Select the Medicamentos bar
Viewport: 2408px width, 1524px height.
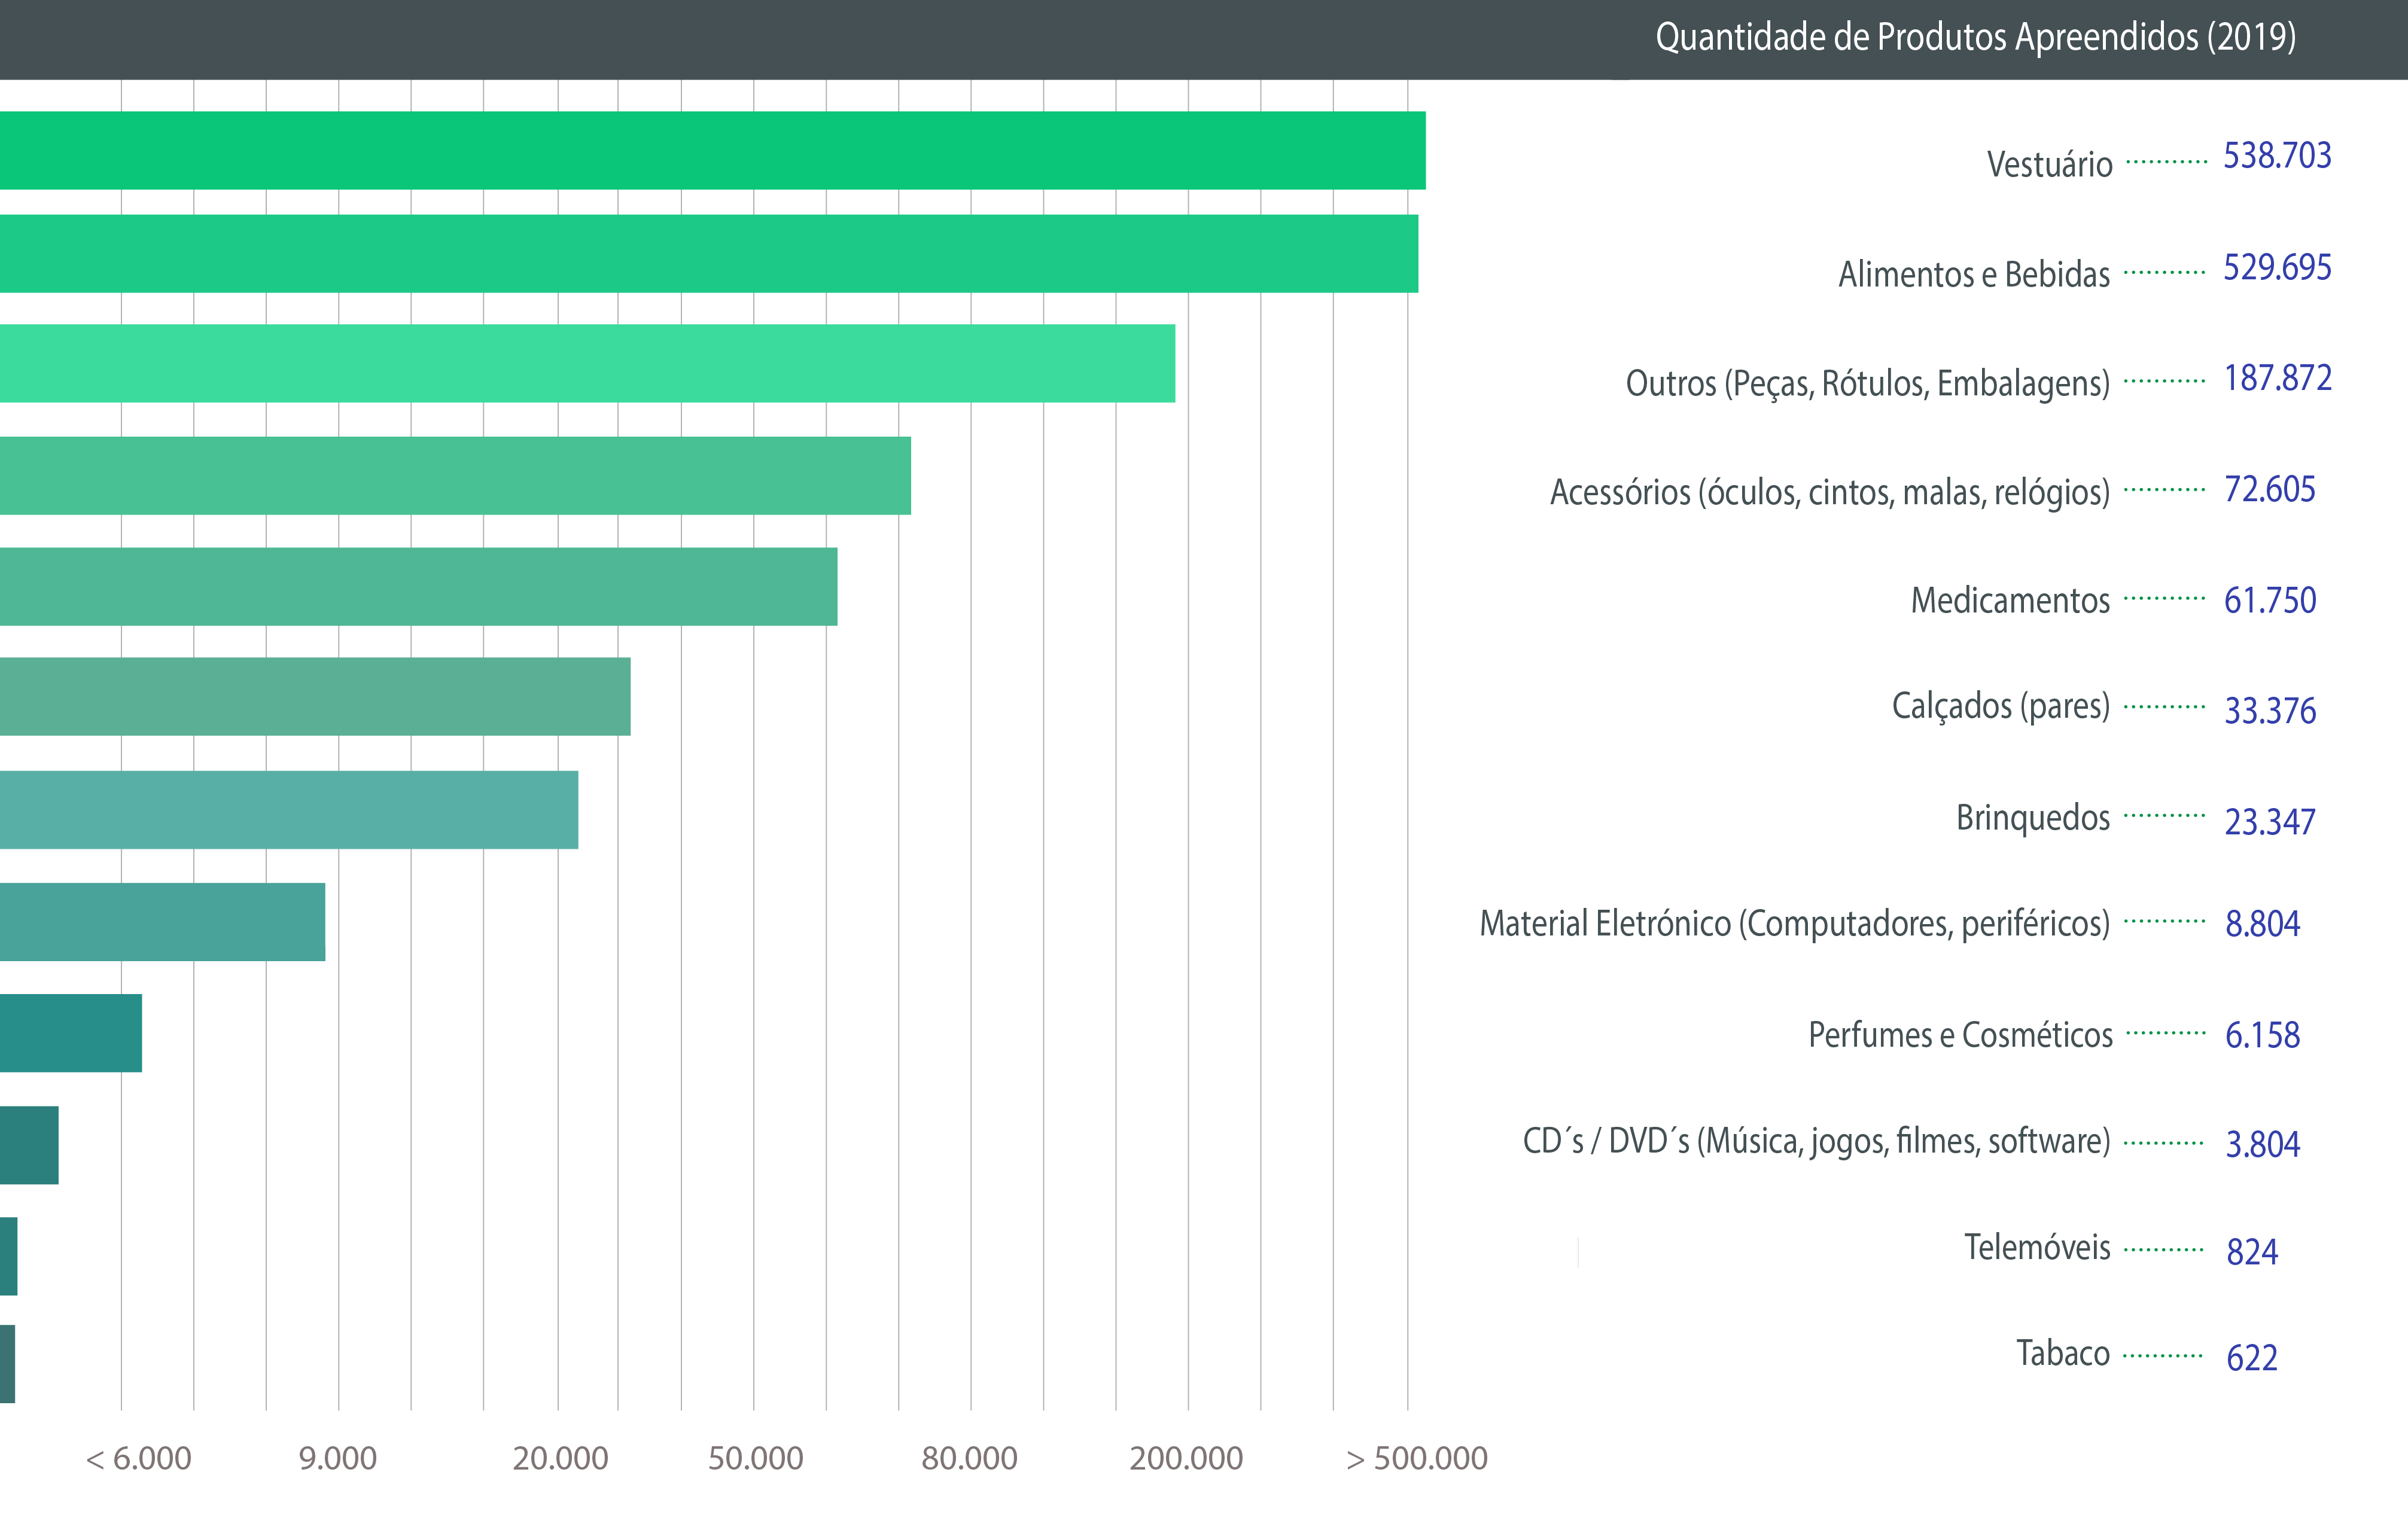pyautogui.click(x=418, y=587)
